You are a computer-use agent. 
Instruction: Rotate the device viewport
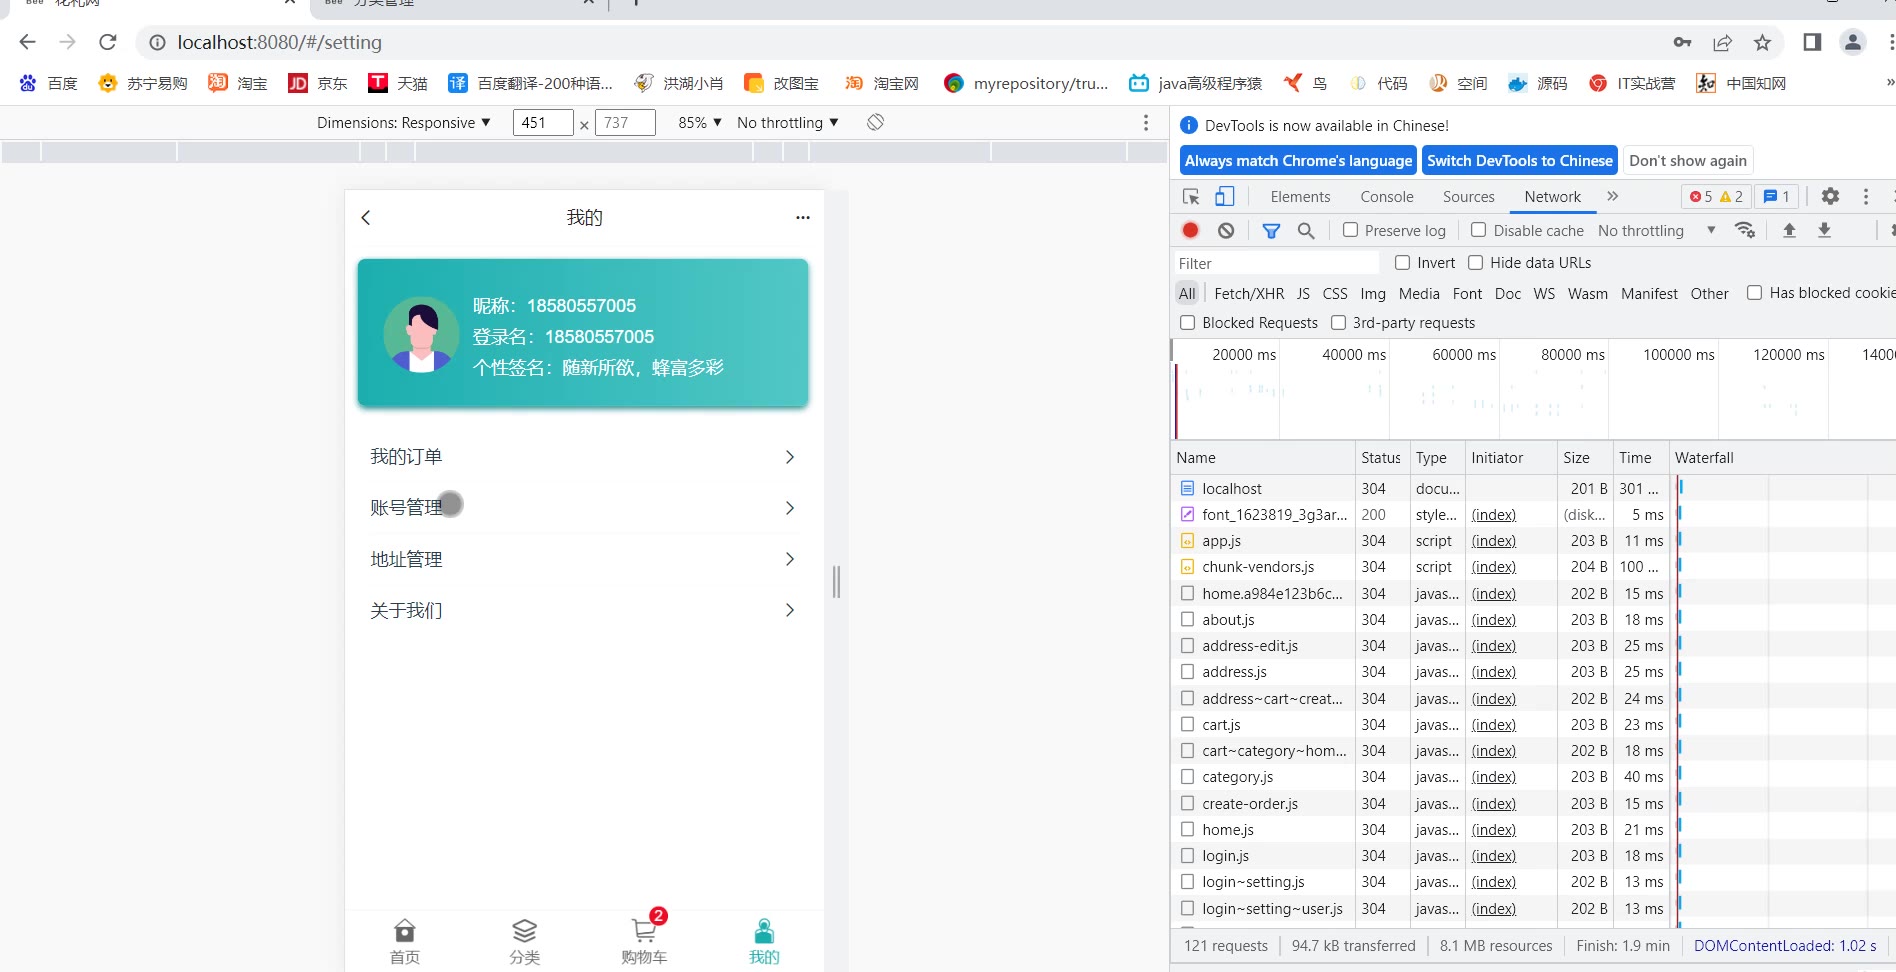875,122
